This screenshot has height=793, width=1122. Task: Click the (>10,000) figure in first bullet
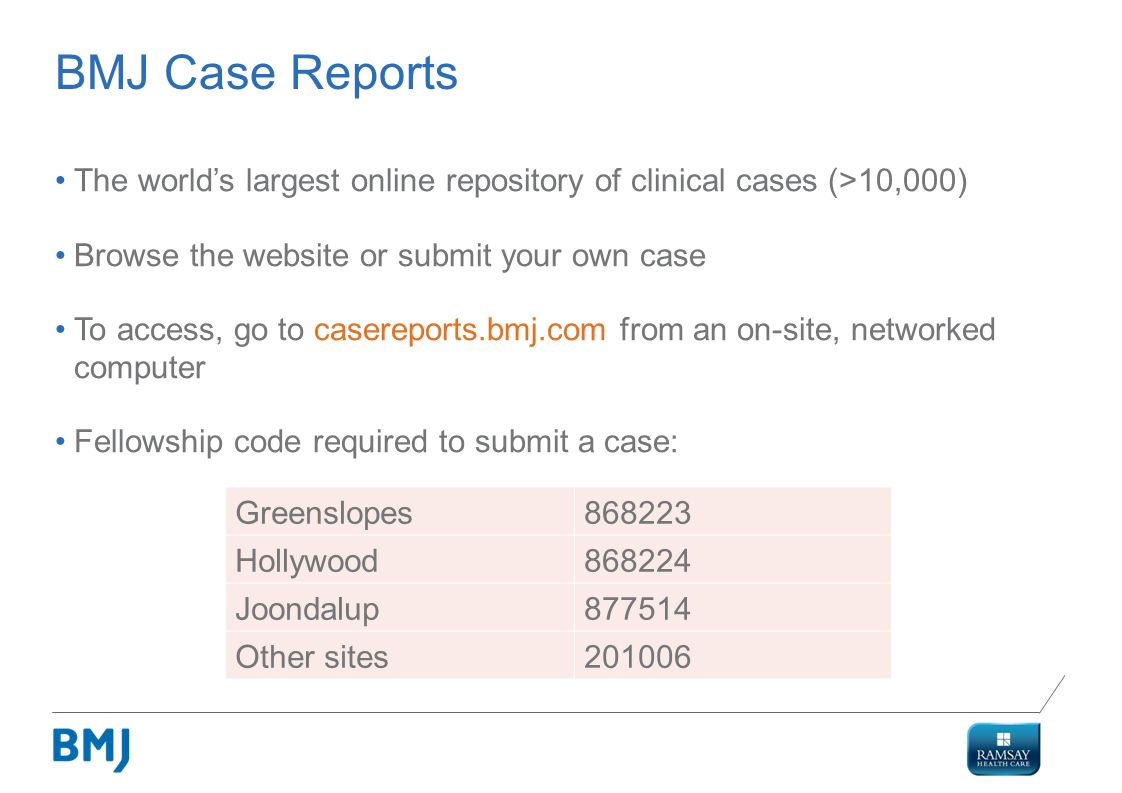tap(898, 180)
